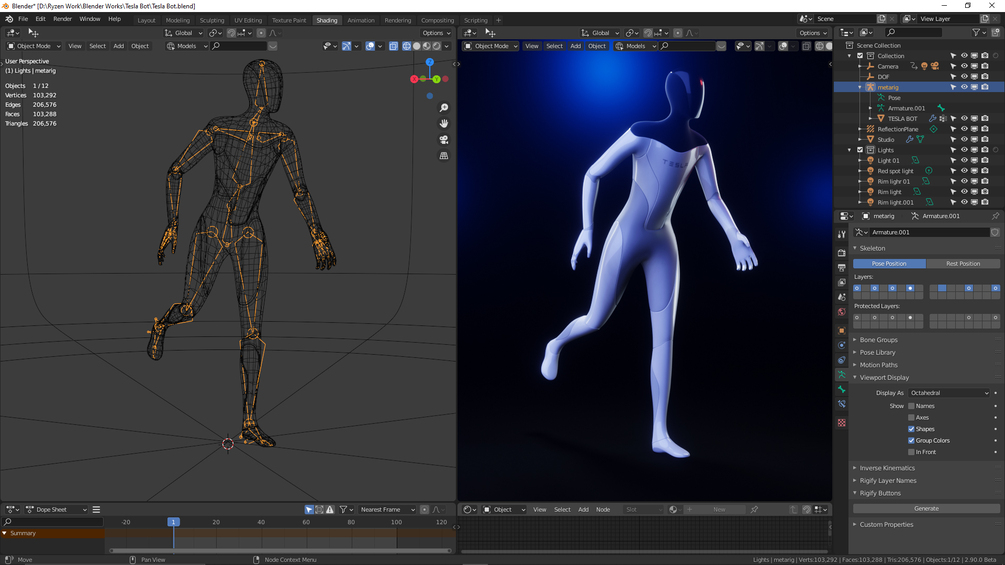Image resolution: width=1005 pixels, height=565 pixels.
Task: Toggle camera view icon in left viewport
Action: 443,140
